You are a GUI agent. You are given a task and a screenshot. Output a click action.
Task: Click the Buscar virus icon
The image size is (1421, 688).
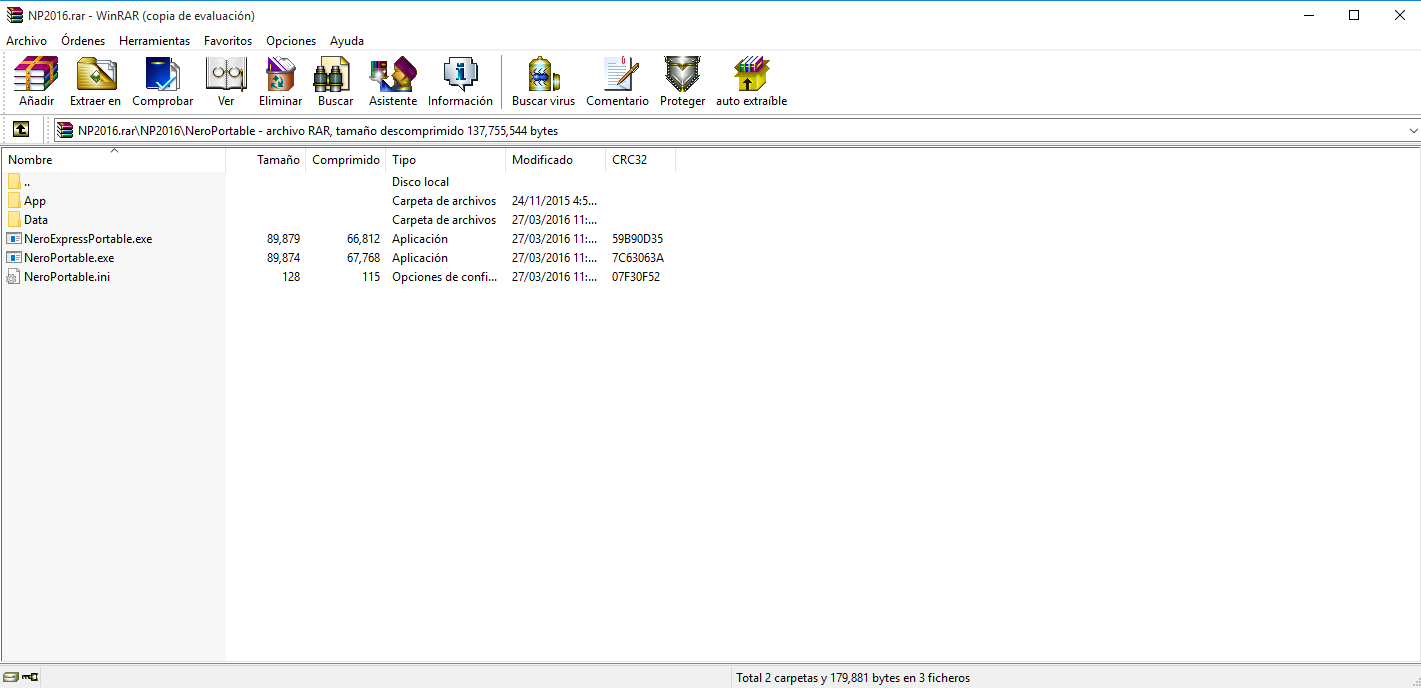(543, 75)
